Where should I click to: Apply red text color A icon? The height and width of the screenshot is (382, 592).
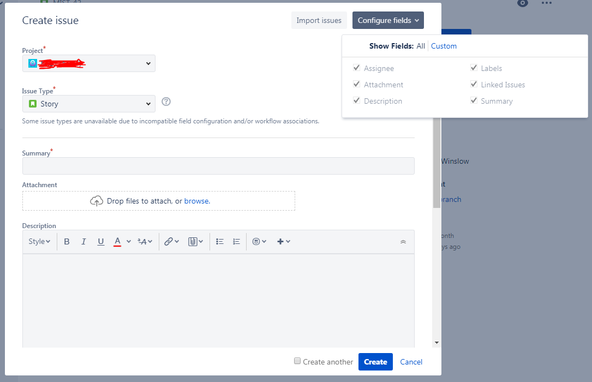[117, 242]
